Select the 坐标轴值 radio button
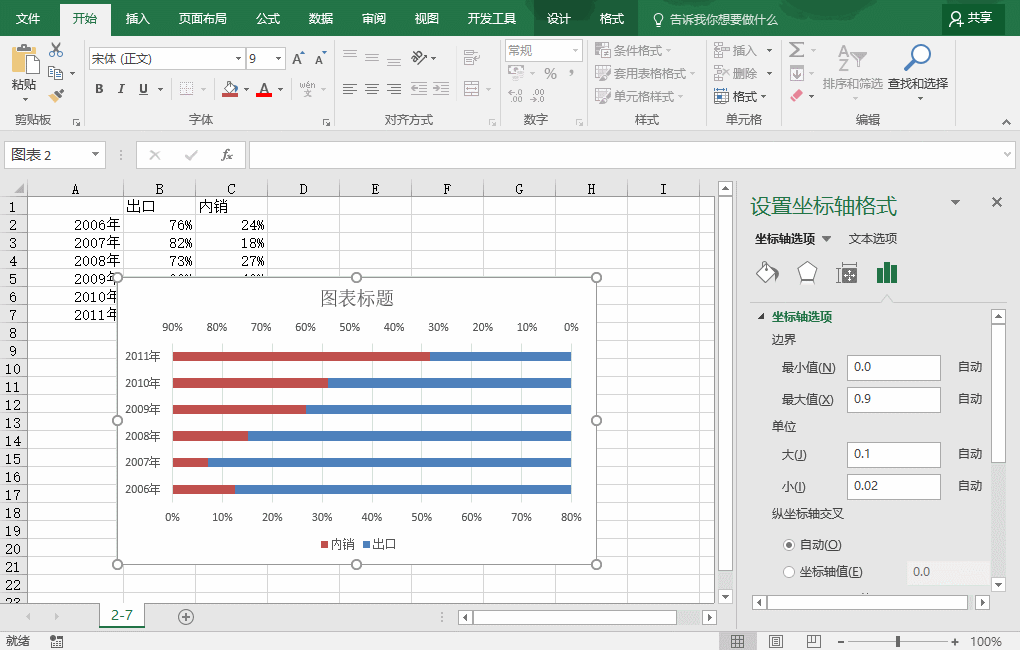The image size is (1020, 650). pos(789,572)
